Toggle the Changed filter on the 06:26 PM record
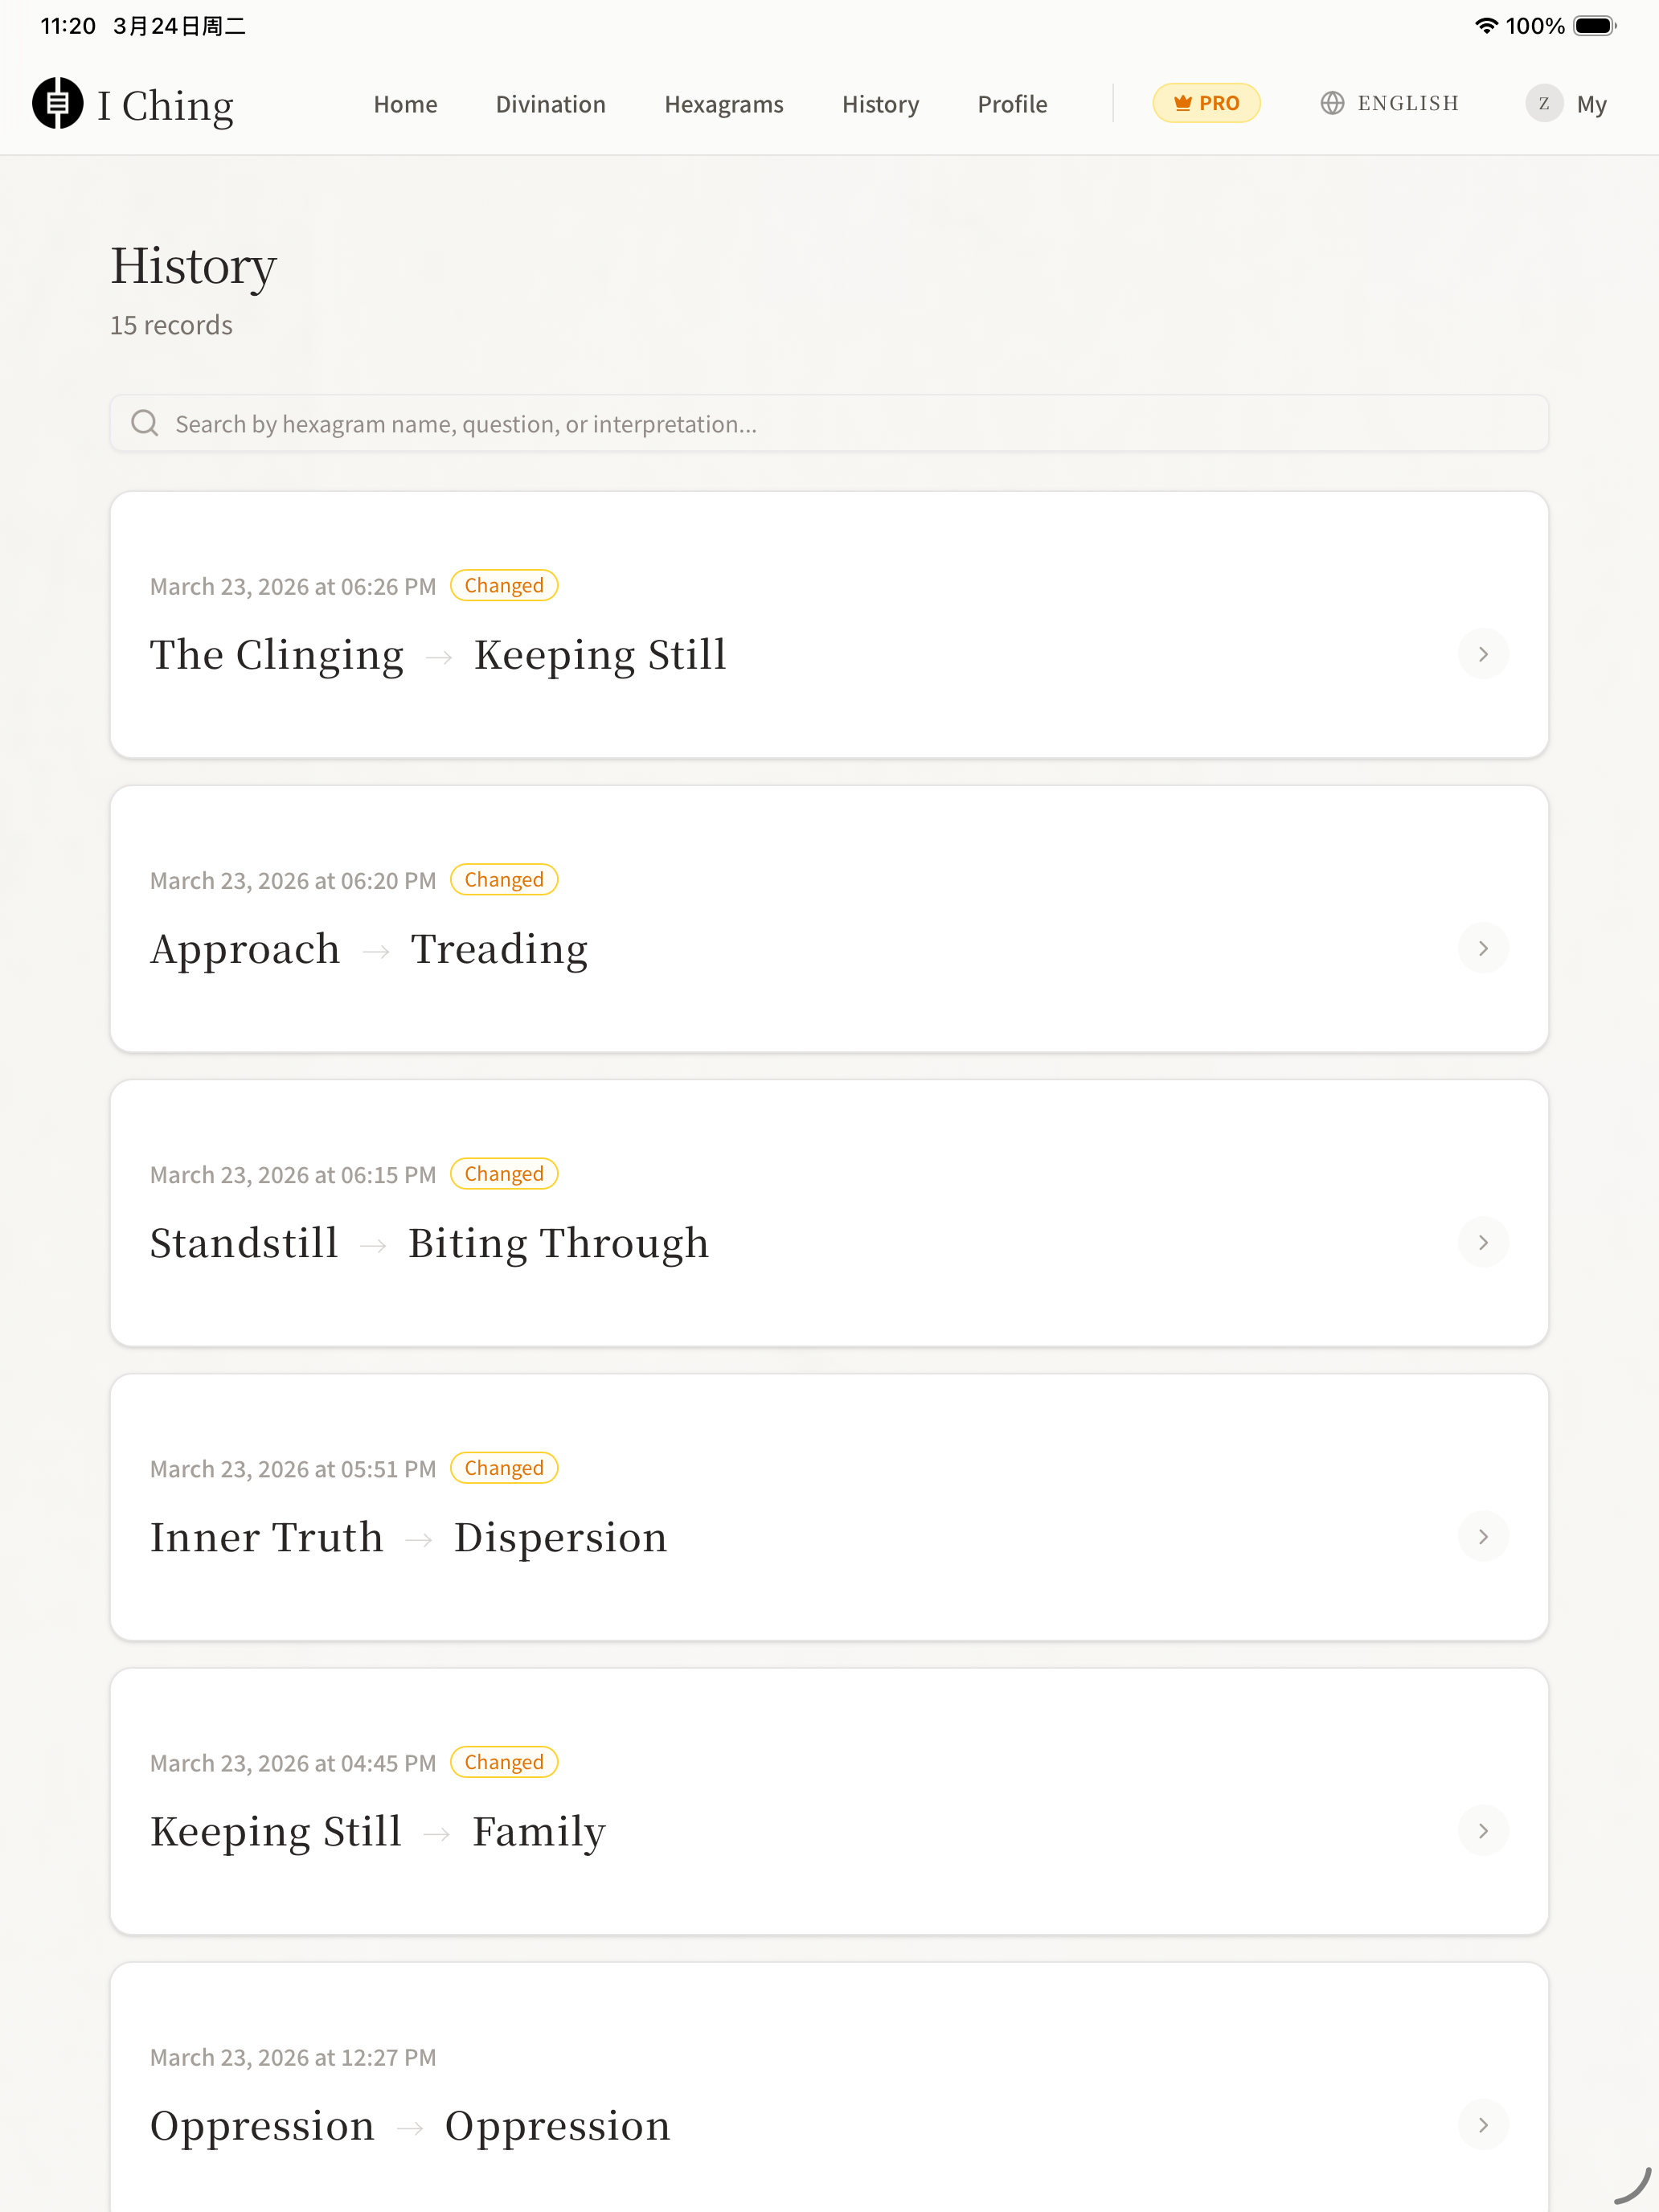This screenshot has width=1659, height=2212. 504,585
